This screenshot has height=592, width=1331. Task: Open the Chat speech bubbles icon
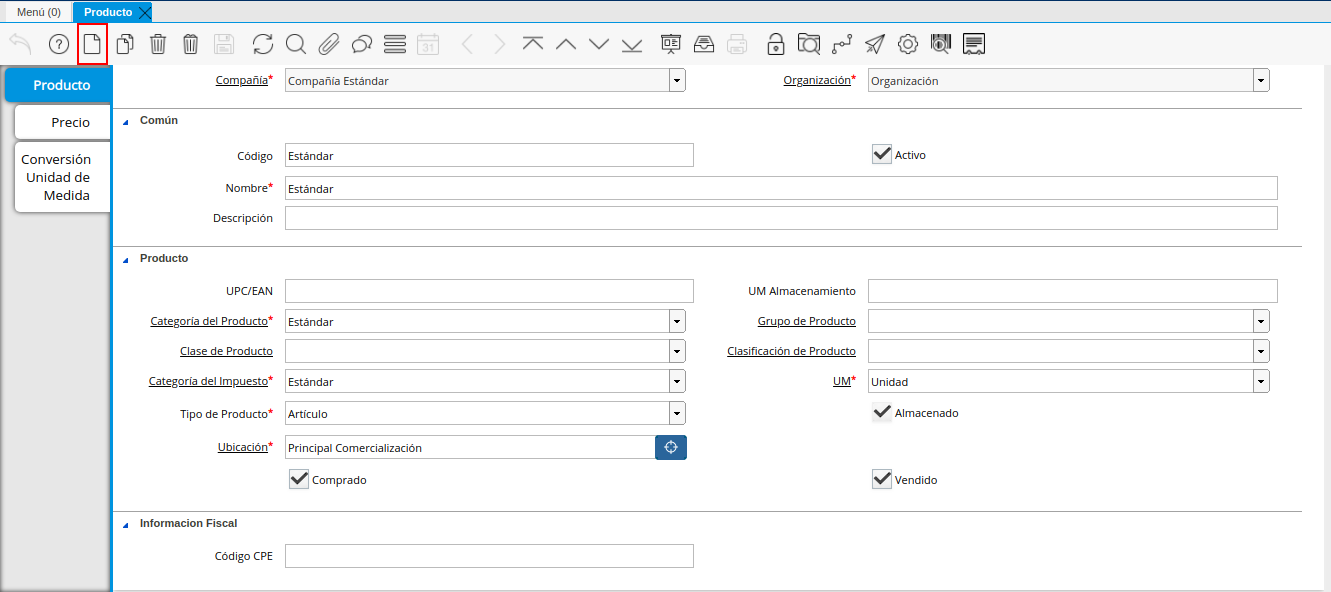362,44
